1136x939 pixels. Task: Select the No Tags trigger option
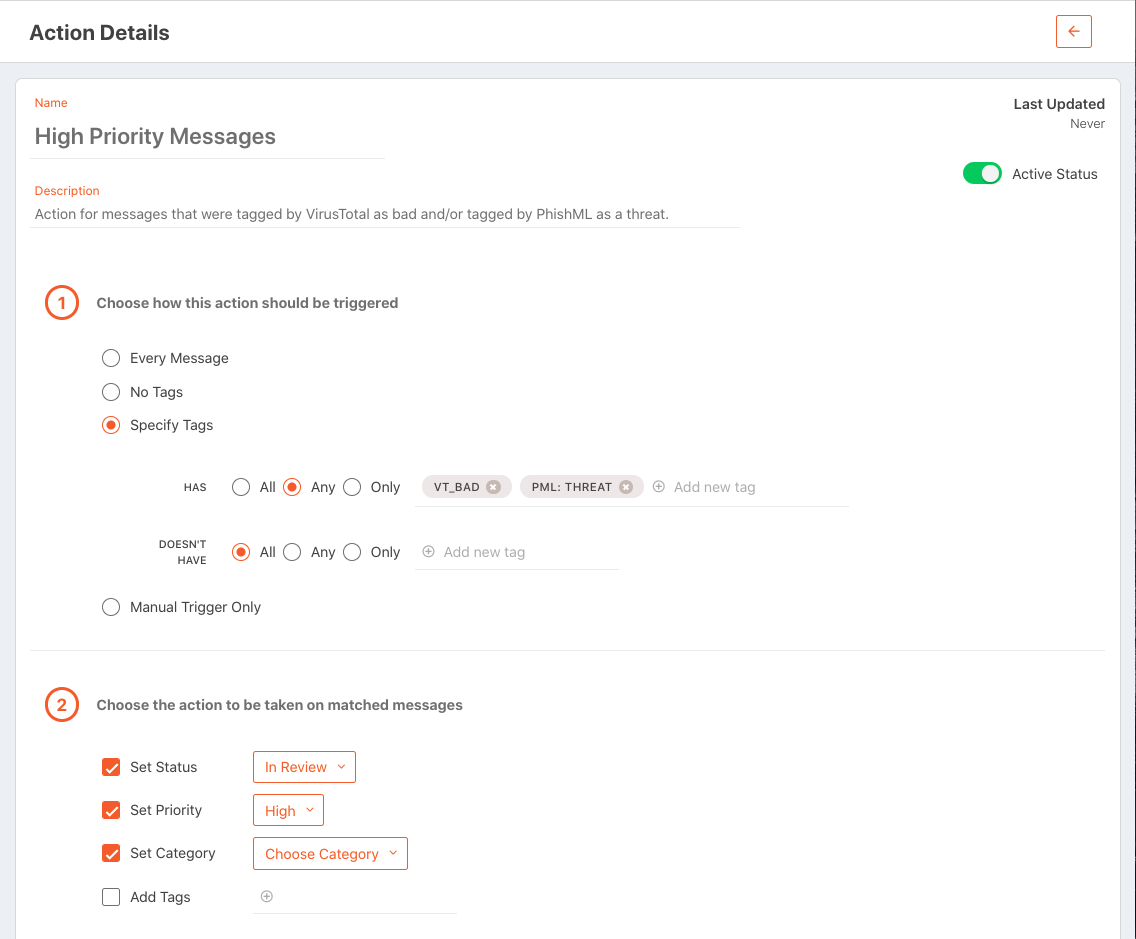click(110, 391)
